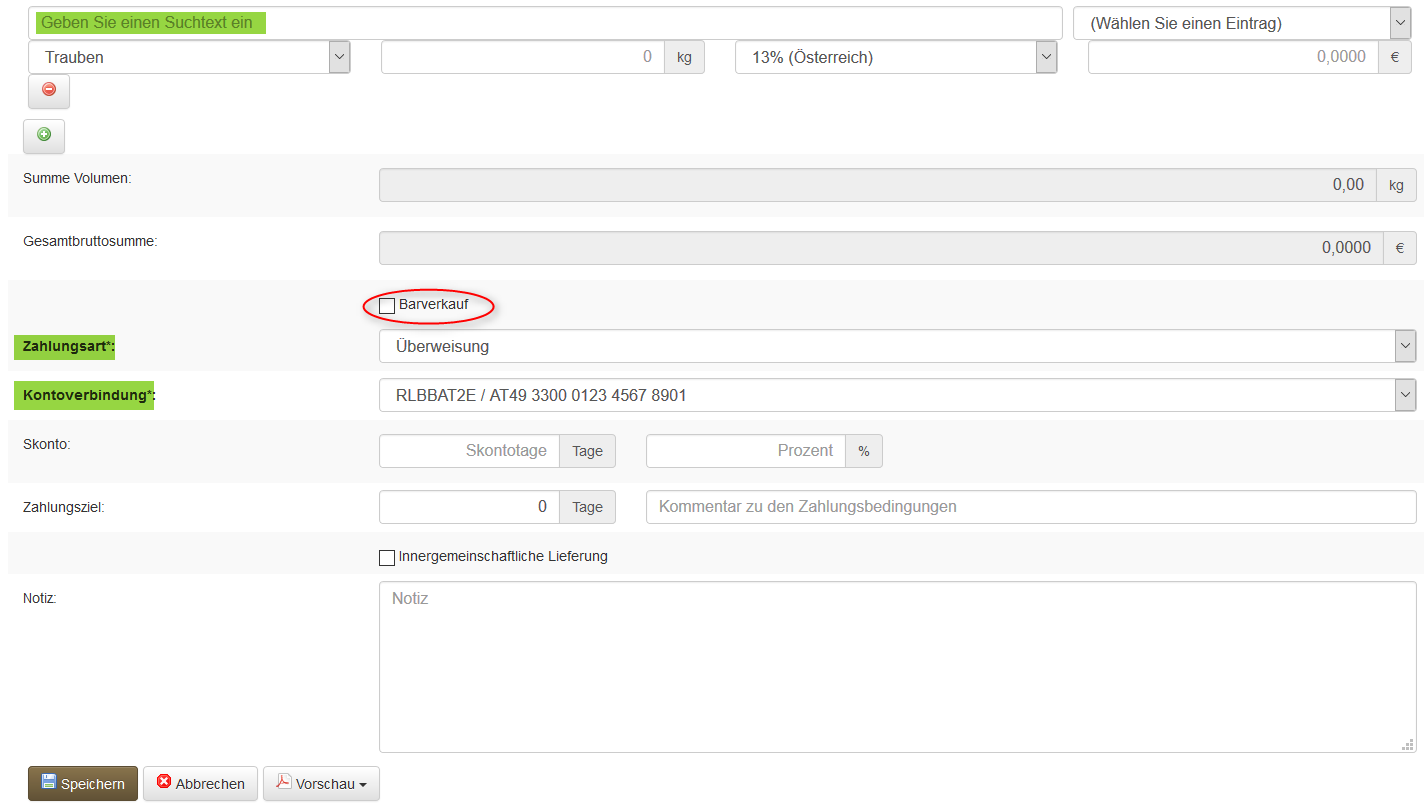Click the green add row icon
The width and height of the screenshot is (1424, 809).
(x=44, y=135)
